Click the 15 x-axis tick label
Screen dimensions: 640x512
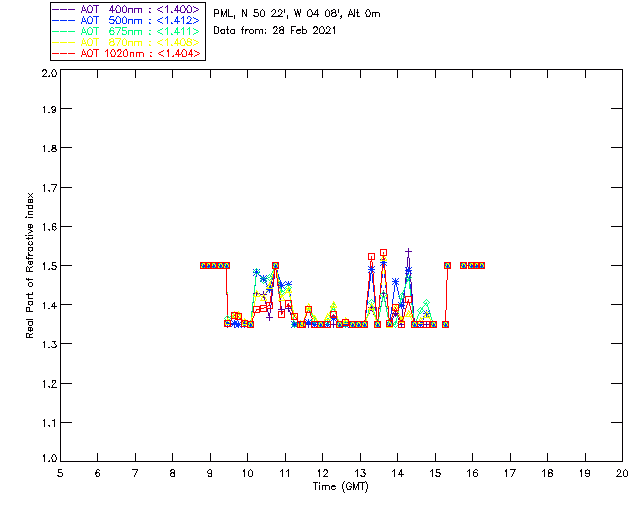(435, 473)
